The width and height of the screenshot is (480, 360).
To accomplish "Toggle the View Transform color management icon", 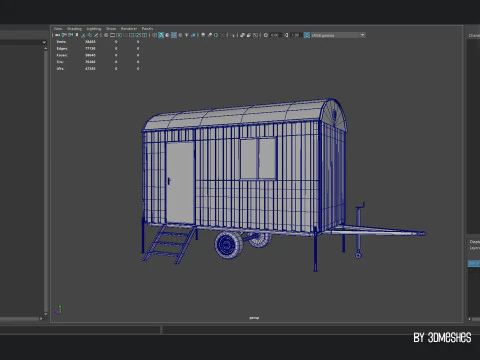I will pyautogui.click(x=307, y=35).
